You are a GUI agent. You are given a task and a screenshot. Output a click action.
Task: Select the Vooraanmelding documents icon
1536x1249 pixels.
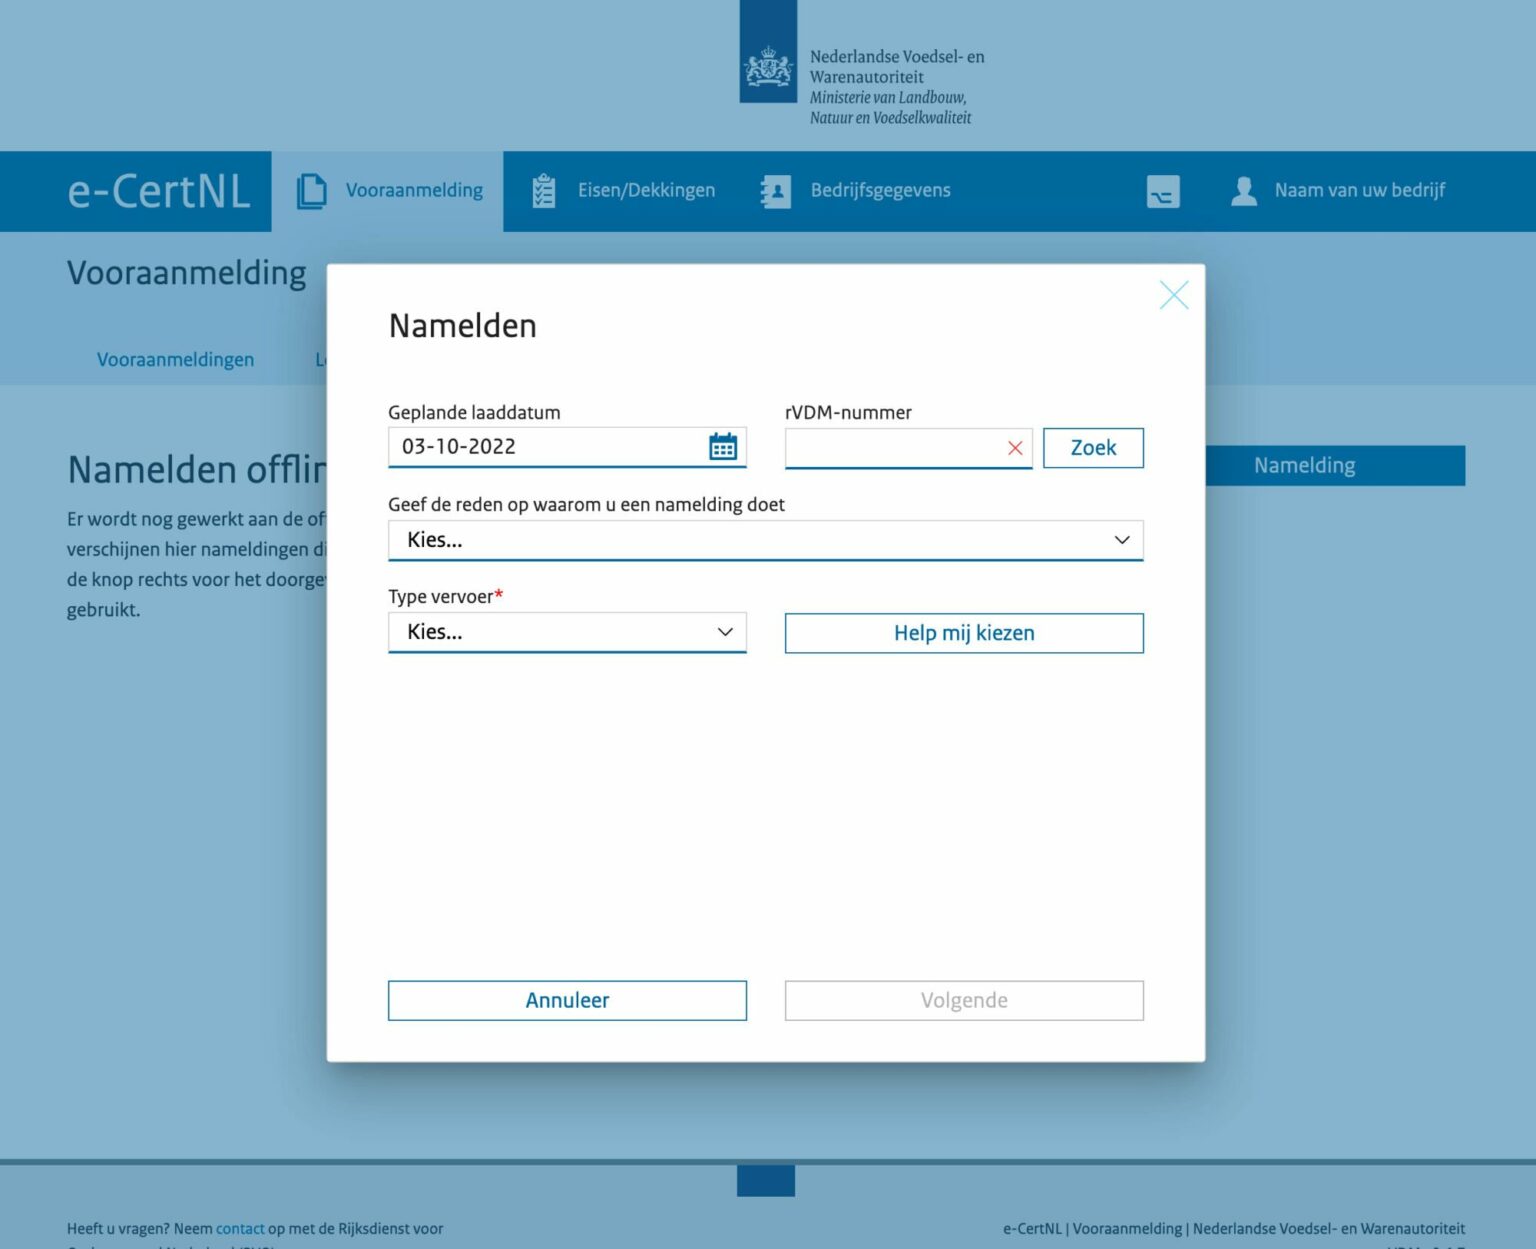tap(312, 190)
